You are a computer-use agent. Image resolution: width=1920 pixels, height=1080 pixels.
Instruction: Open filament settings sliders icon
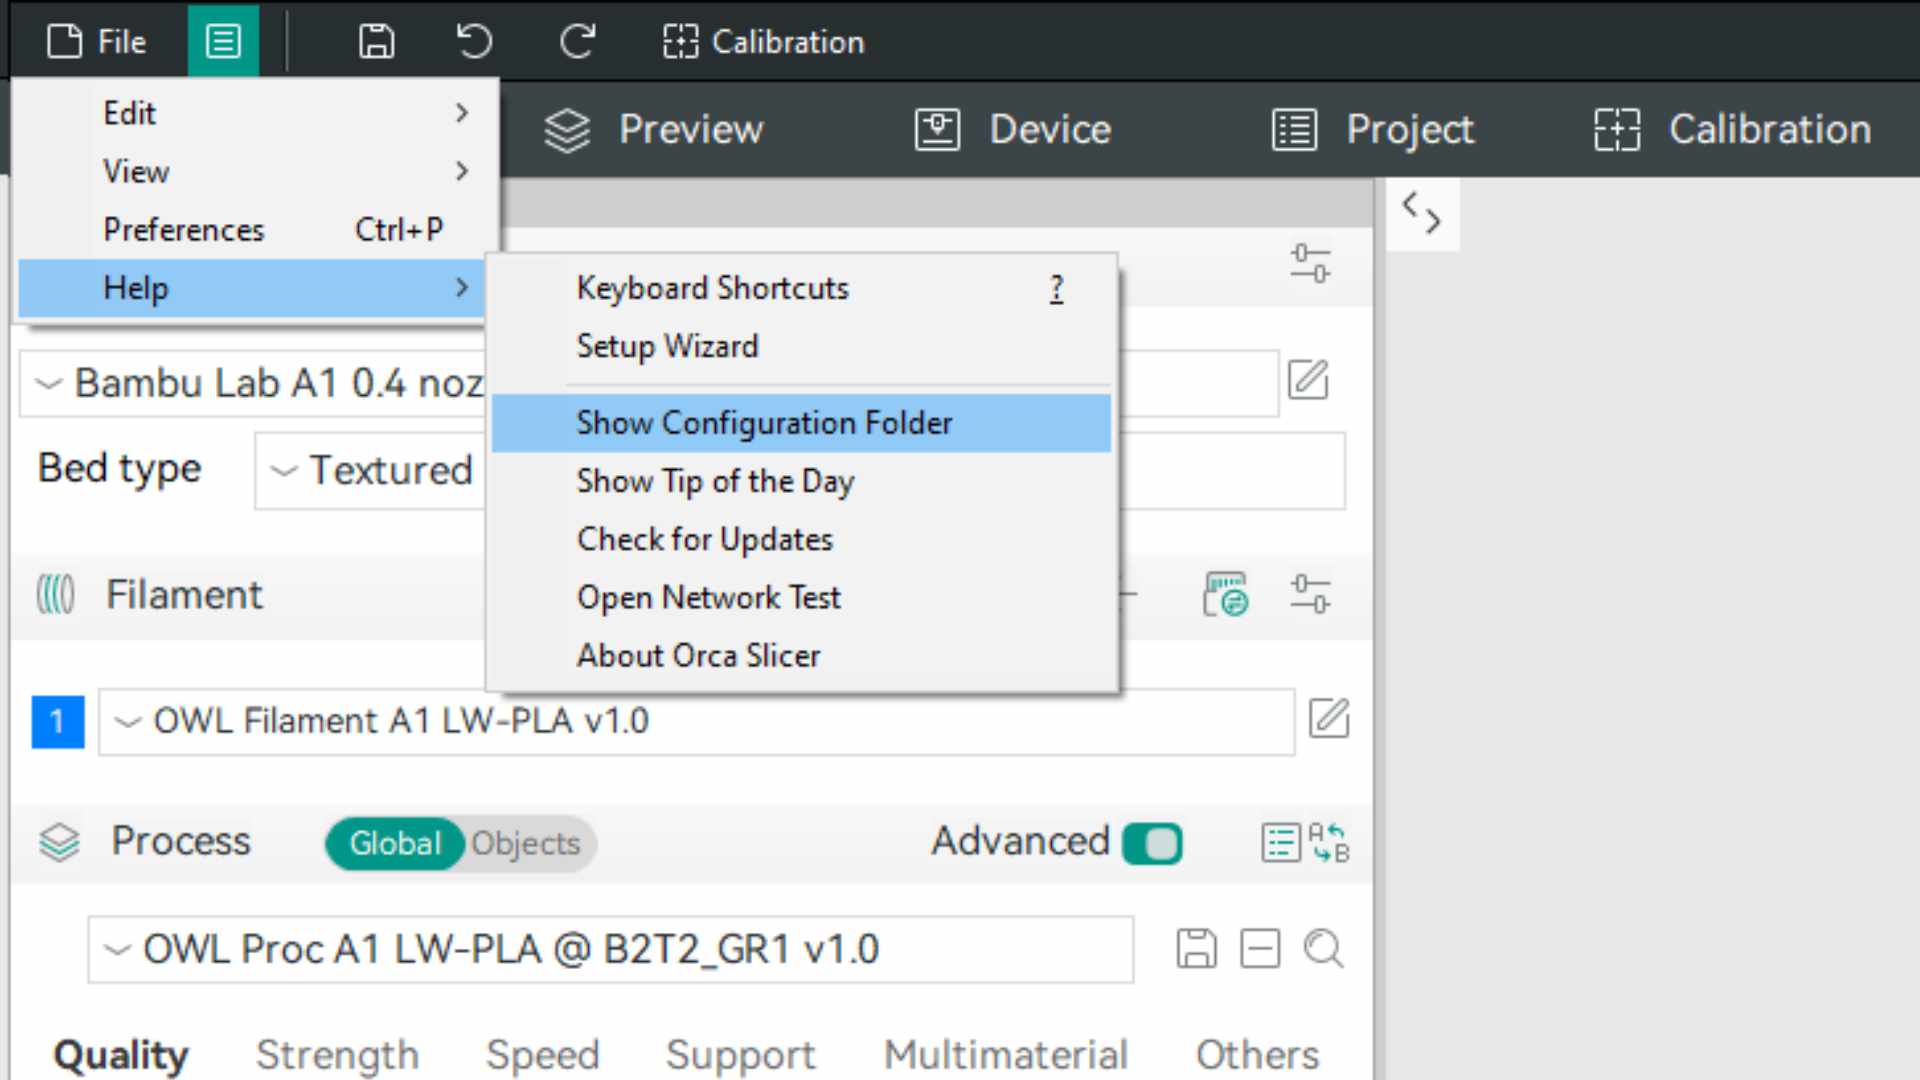(1309, 595)
